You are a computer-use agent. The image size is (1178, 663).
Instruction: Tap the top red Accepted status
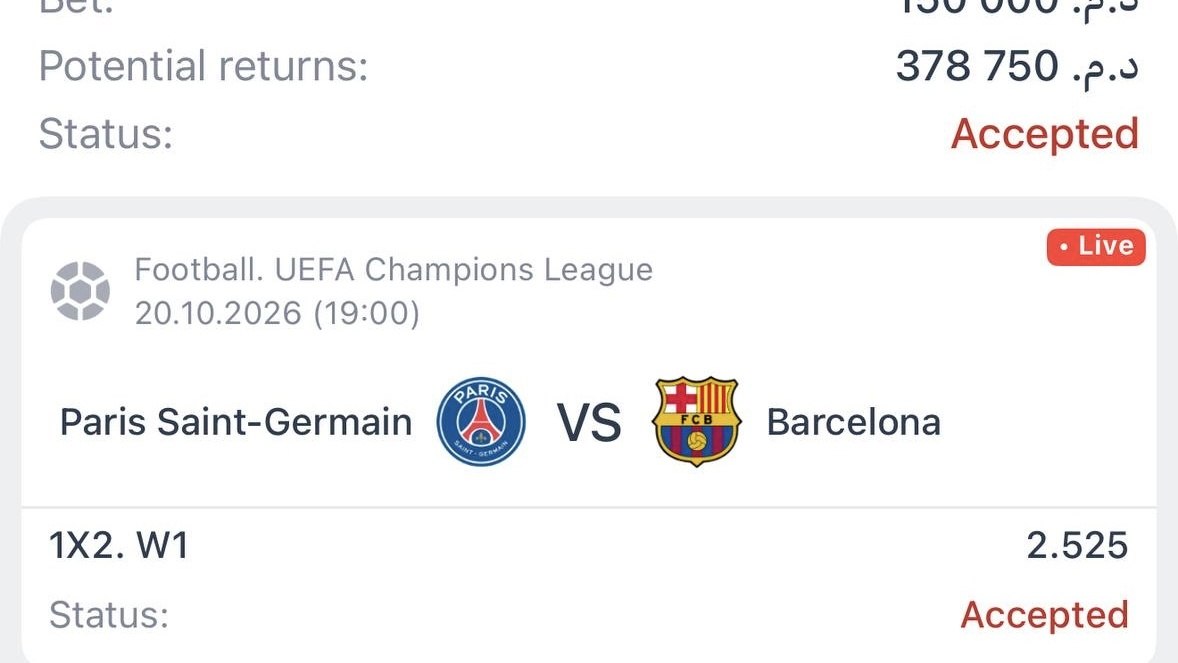pyautogui.click(x=1045, y=134)
